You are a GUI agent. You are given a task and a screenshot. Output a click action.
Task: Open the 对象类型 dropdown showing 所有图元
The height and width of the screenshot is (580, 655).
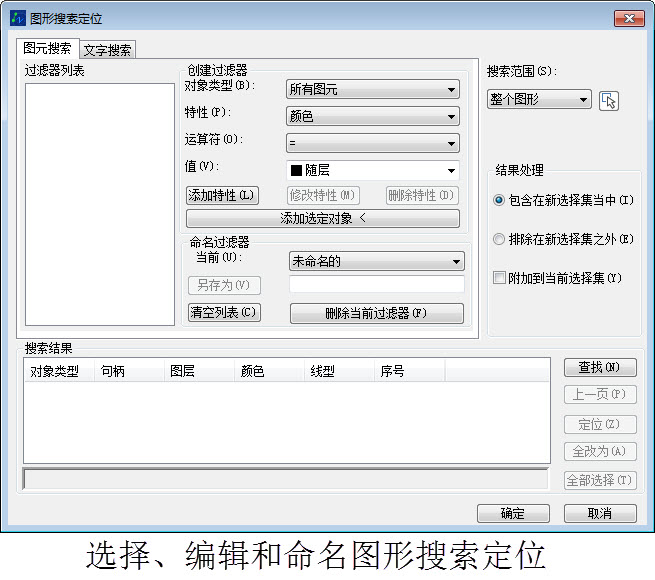pyautogui.click(x=372, y=90)
